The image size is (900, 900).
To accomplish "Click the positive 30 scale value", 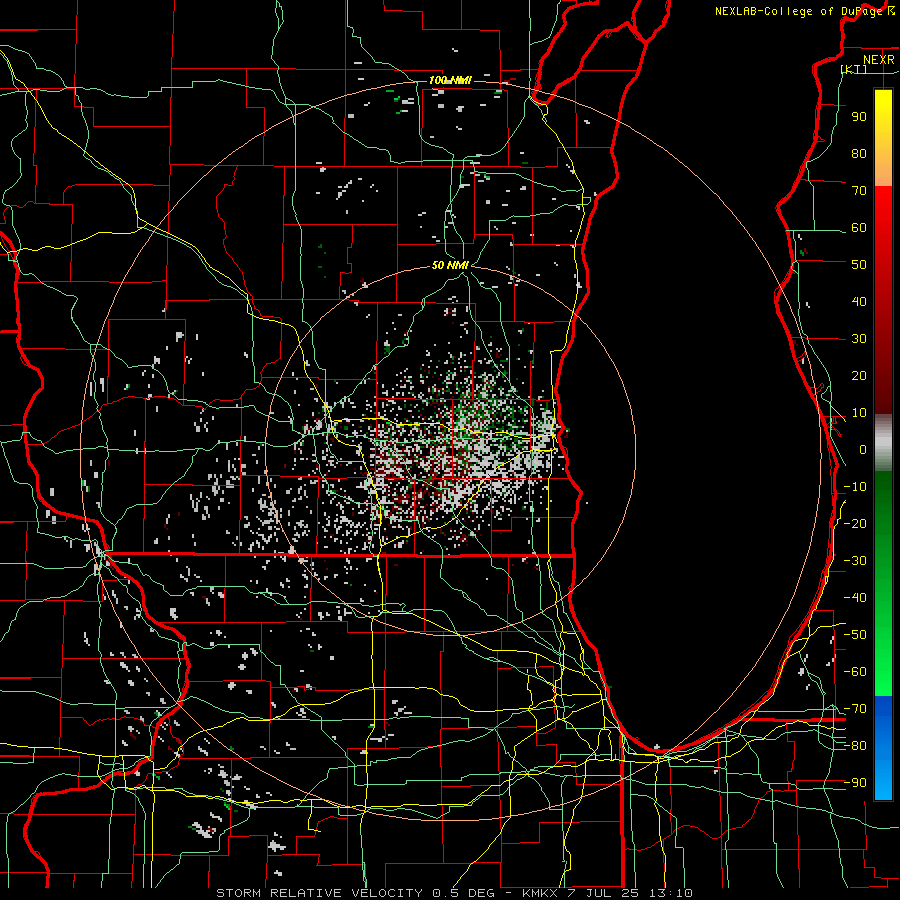I will point(859,339).
